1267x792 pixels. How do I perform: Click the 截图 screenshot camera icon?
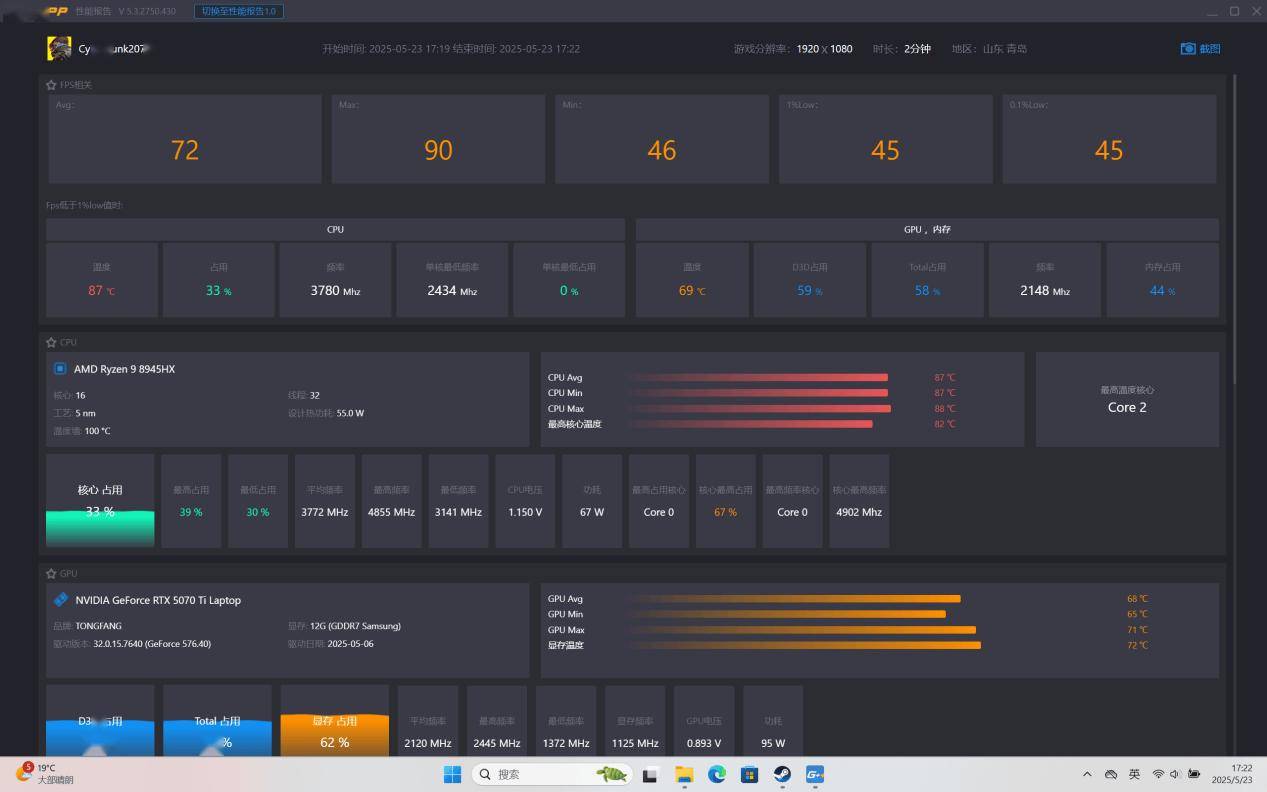[x=1188, y=49]
